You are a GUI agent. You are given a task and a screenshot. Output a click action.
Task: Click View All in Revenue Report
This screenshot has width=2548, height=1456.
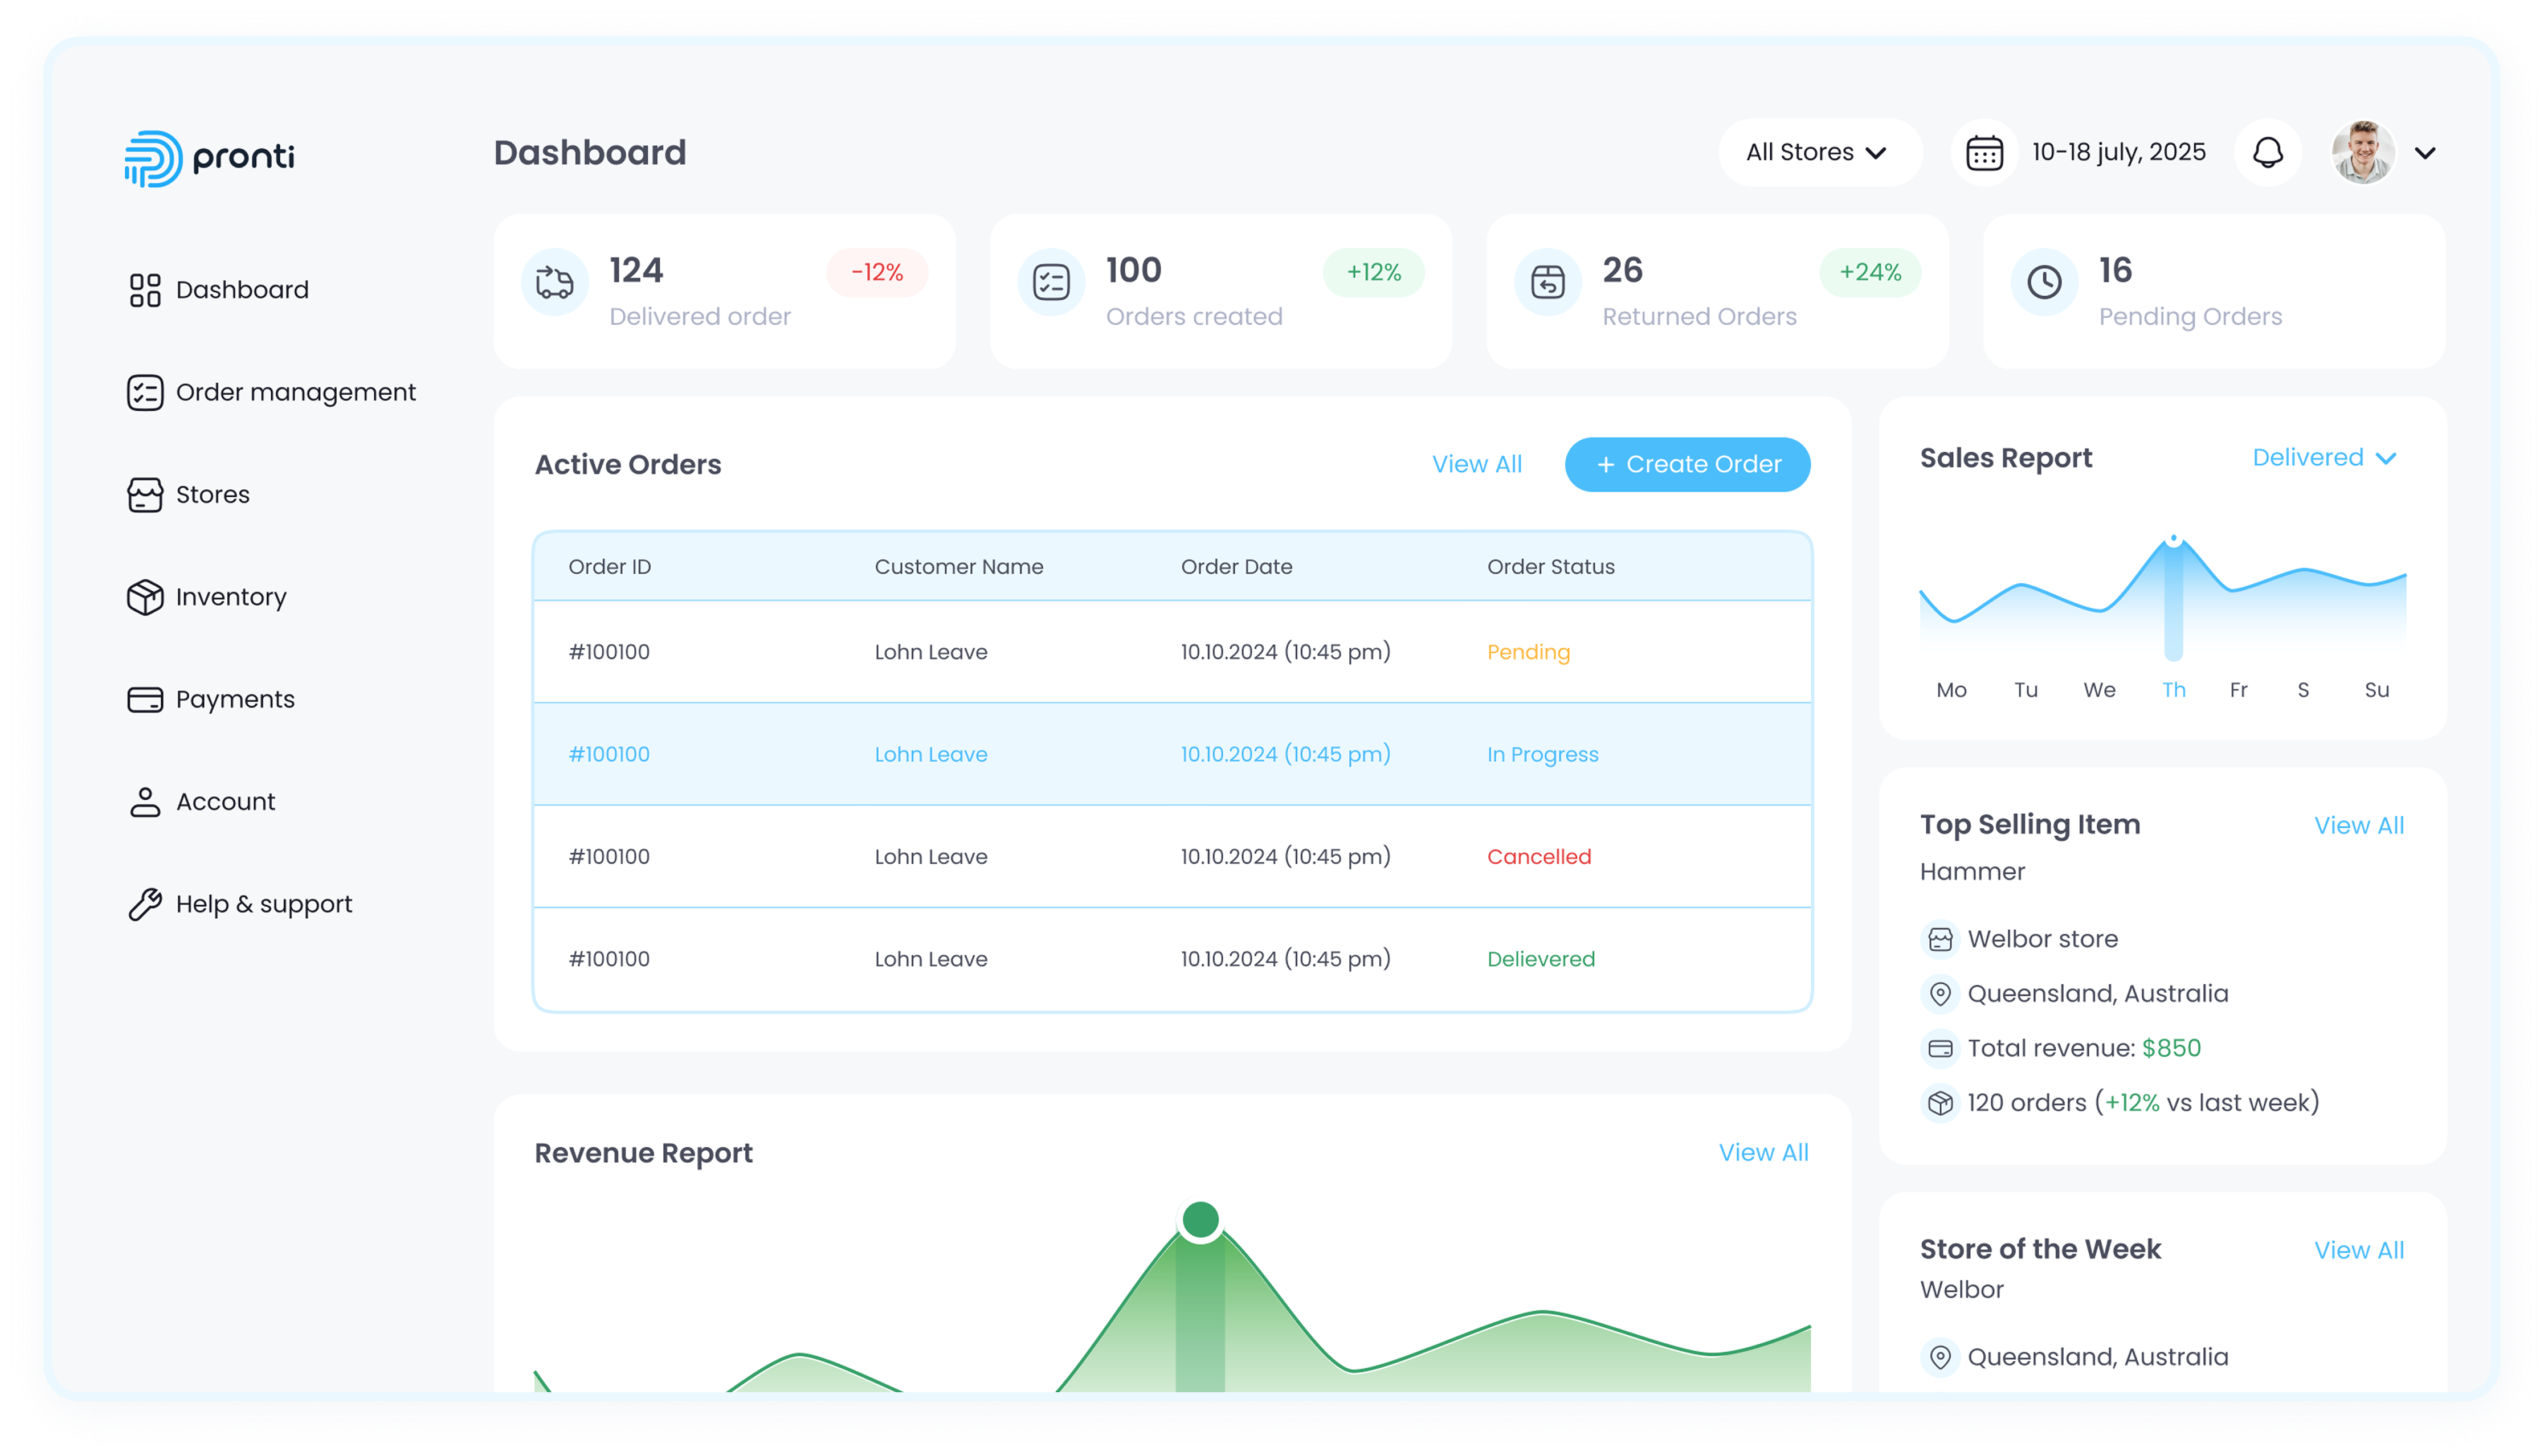(1763, 1152)
